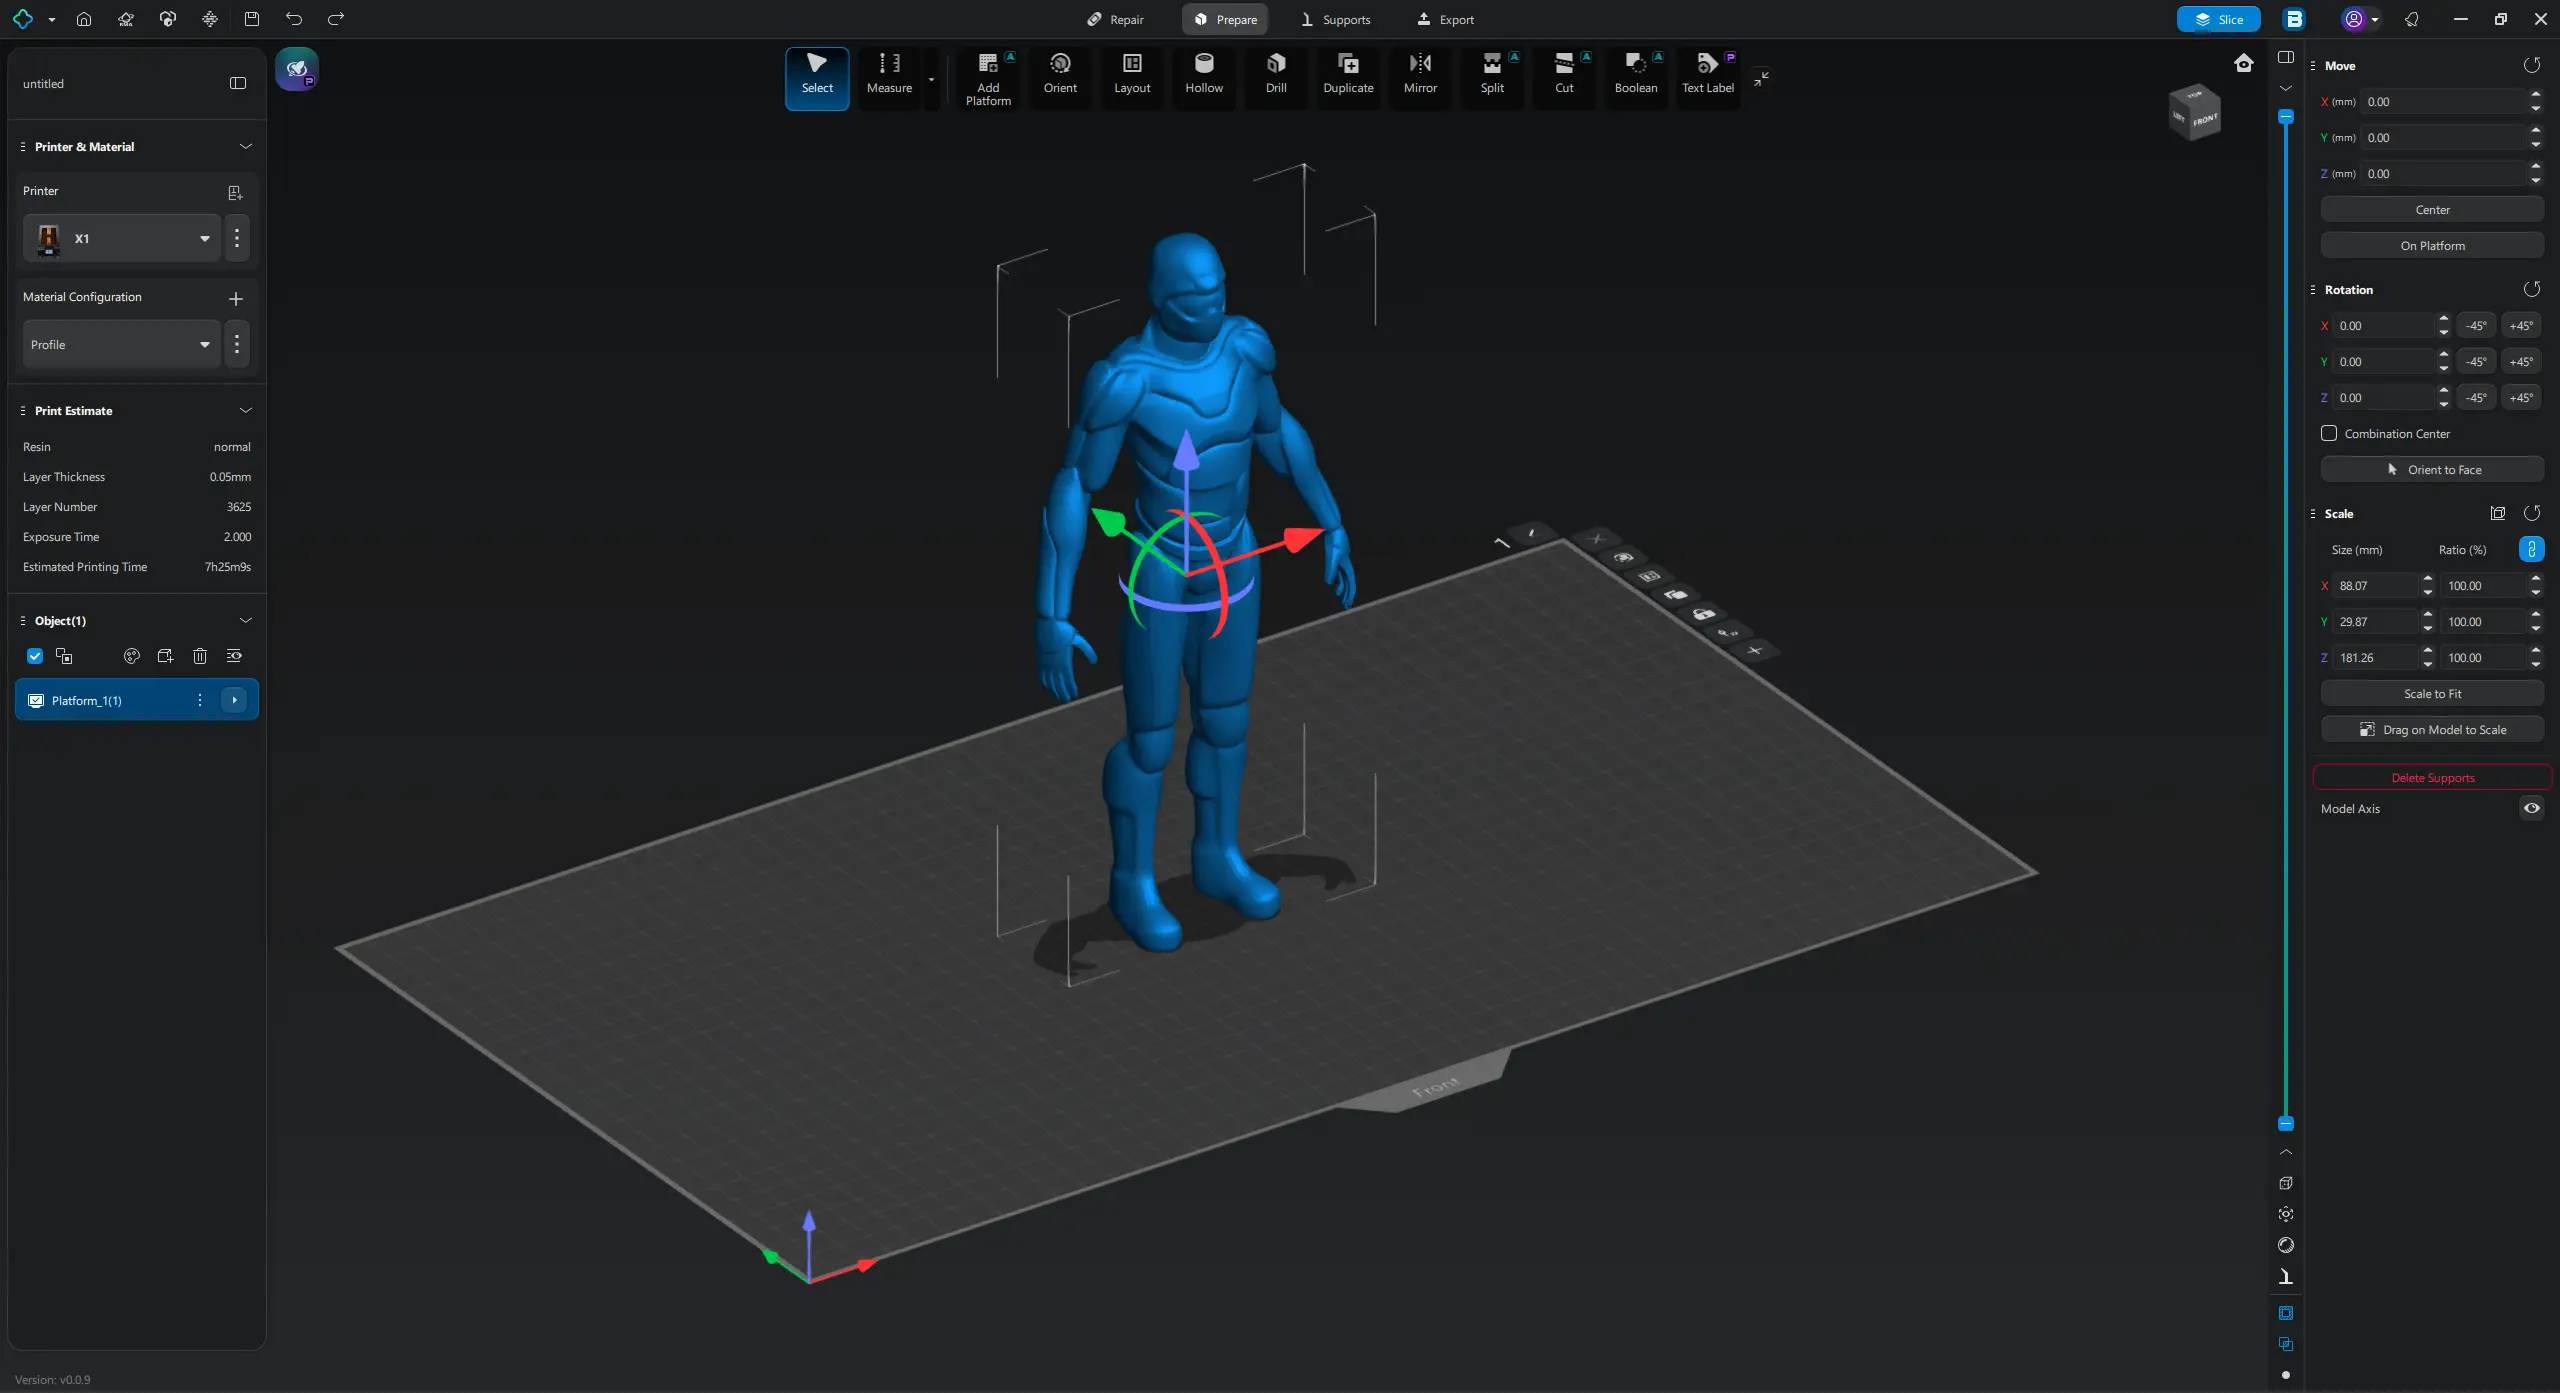2560x1393 pixels.
Task: Open the Add Platform tool
Action: pyautogui.click(x=988, y=78)
